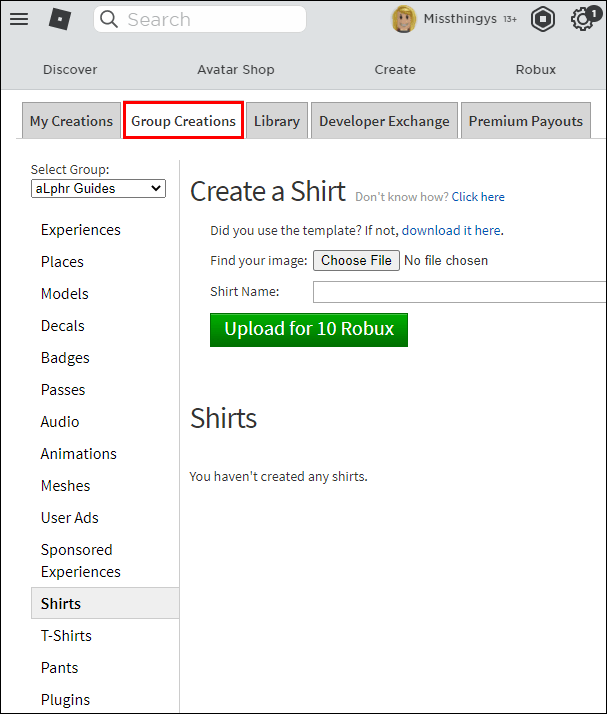Viewport: 607px width, 714px height.
Task: Open the Premium Payouts tab
Action: tap(526, 121)
